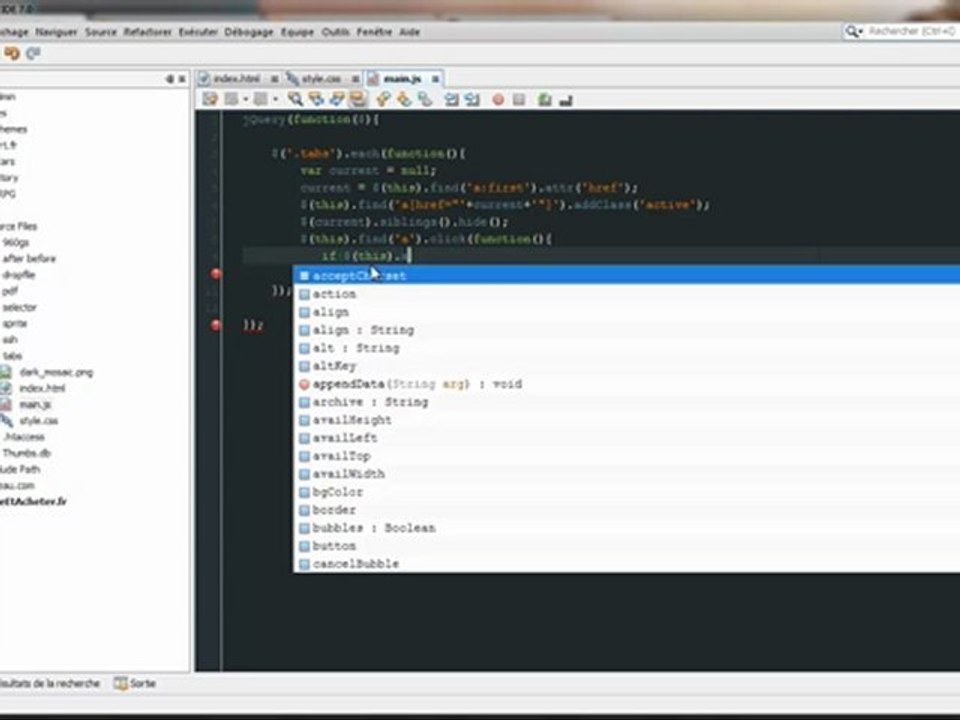Select acceptCharset in autocomplete list
The width and height of the screenshot is (960, 720).
click(x=627, y=276)
